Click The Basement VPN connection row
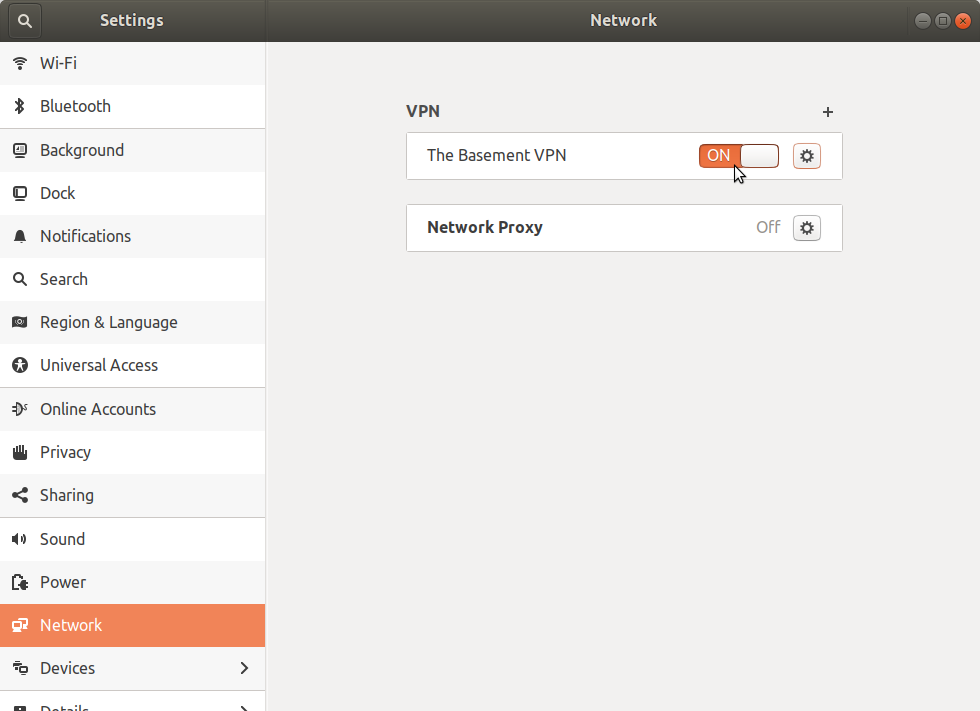The height and width of the screenshot is (711, 980). coord(624,156)
